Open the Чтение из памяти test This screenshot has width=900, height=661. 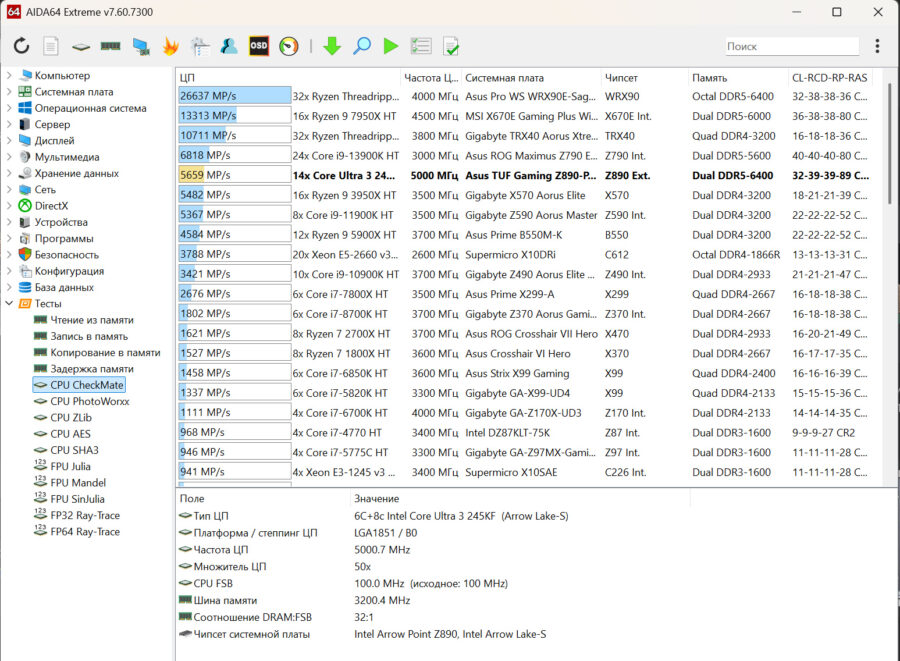point(92,320)
